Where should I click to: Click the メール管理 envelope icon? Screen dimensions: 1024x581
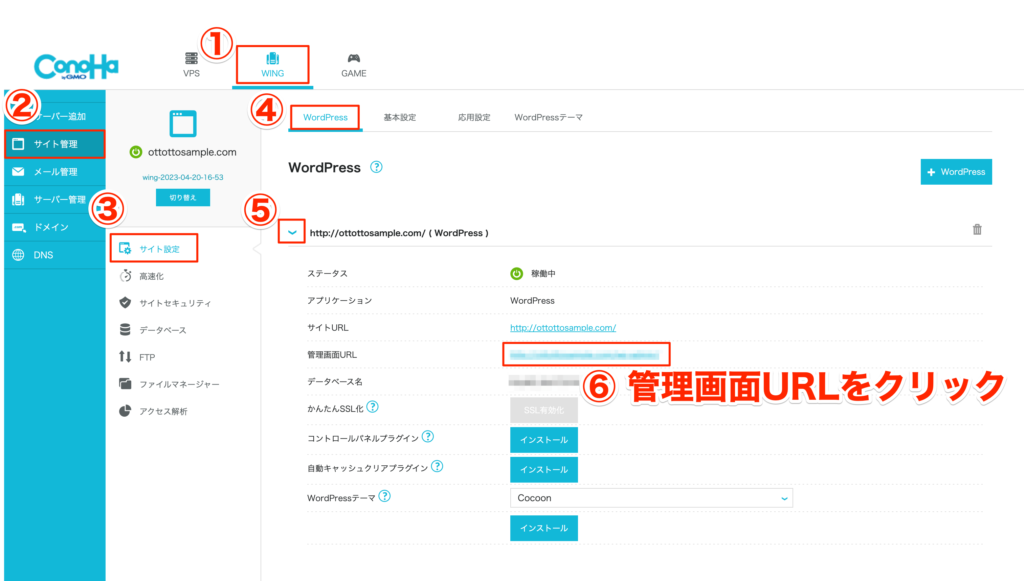pos(18,172)
